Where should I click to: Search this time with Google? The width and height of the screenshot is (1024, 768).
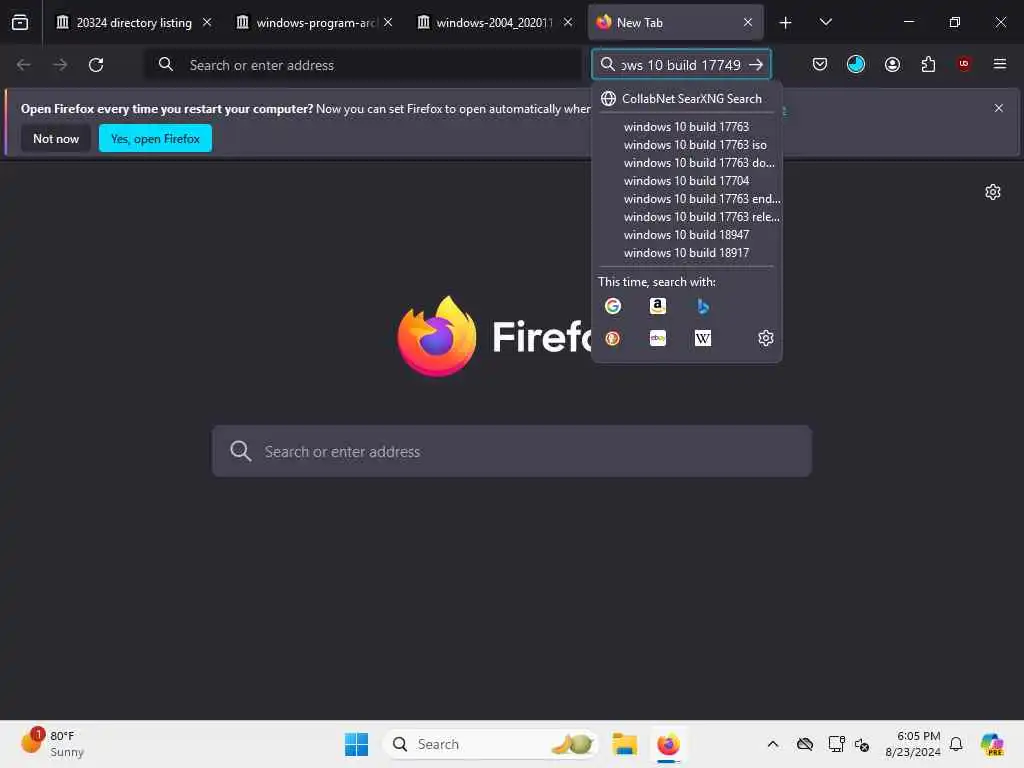point(613,306)
